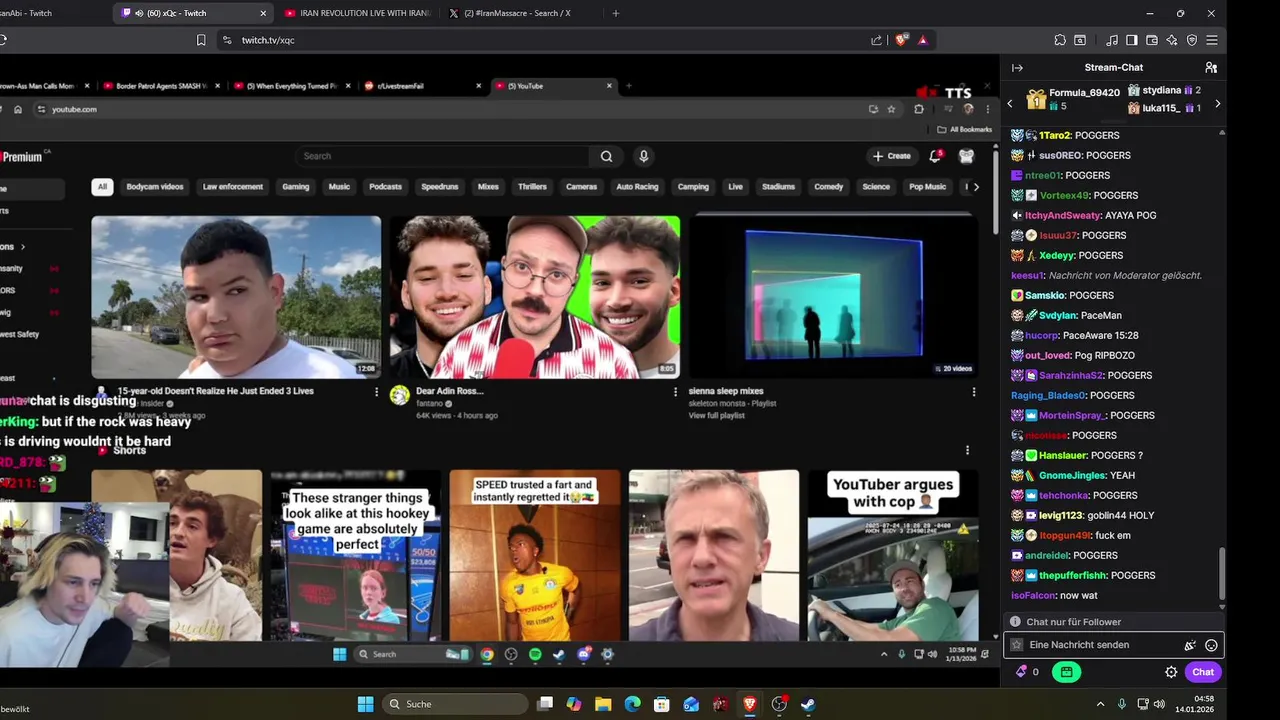Click chat username thepufferfishh
This screenshot has height=720, width=1280.
[x=1070, y=575]
